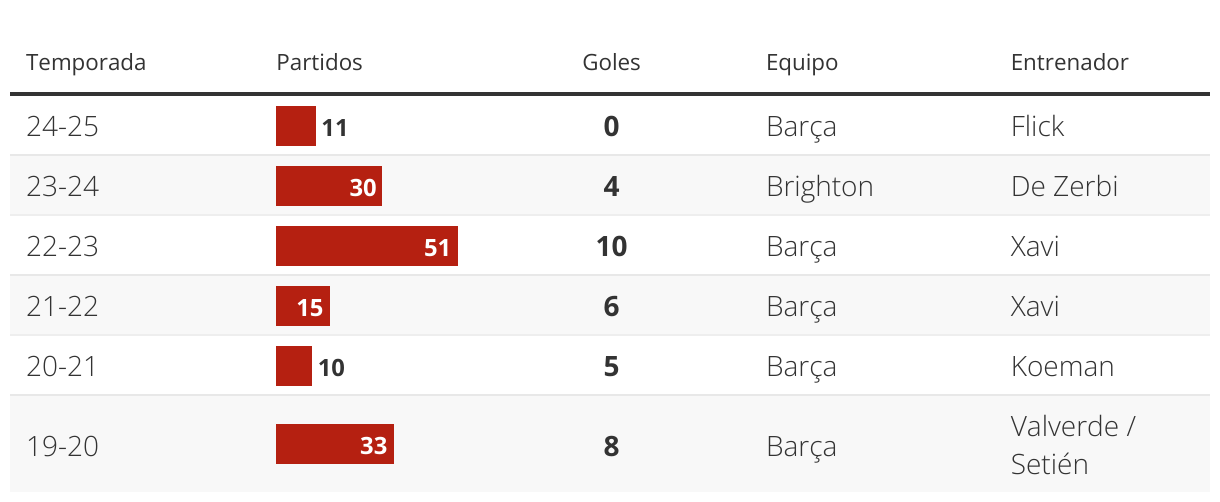The image size is (1220, 502).
Task: Click the 19-20 season cell
Action: tap(62, 445)
